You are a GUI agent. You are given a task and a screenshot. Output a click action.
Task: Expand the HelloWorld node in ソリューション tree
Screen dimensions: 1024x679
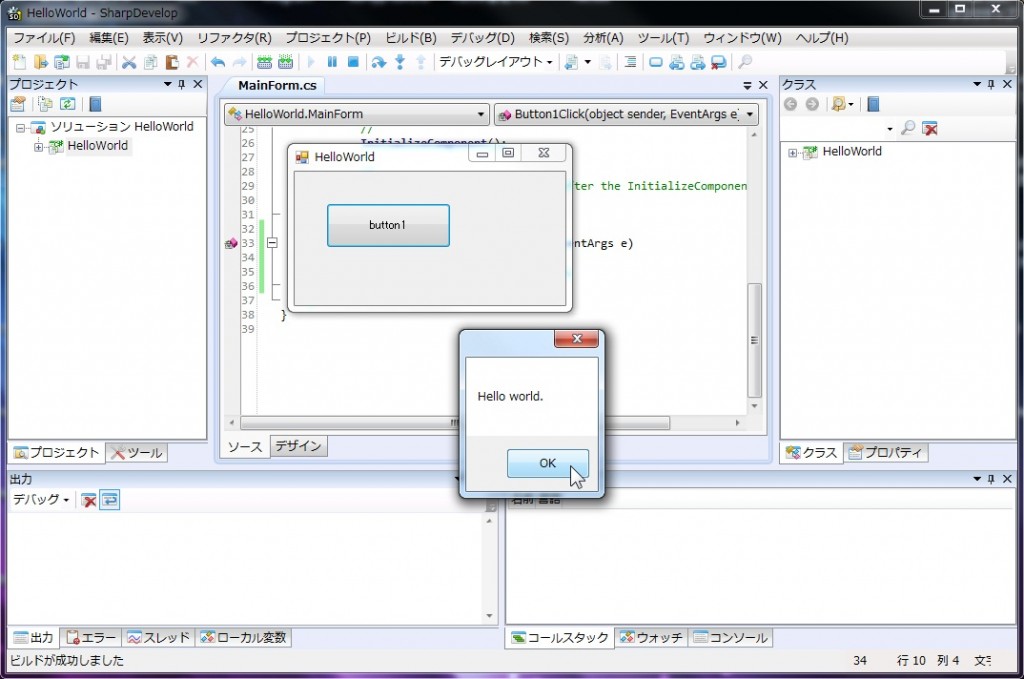click(40, 145)
